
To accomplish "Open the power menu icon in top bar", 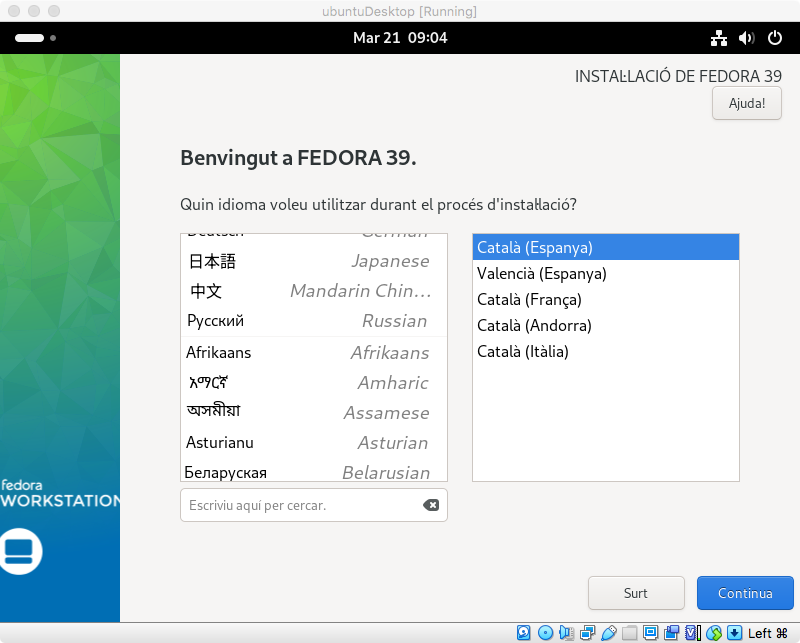I will click(x=774, y=38).
